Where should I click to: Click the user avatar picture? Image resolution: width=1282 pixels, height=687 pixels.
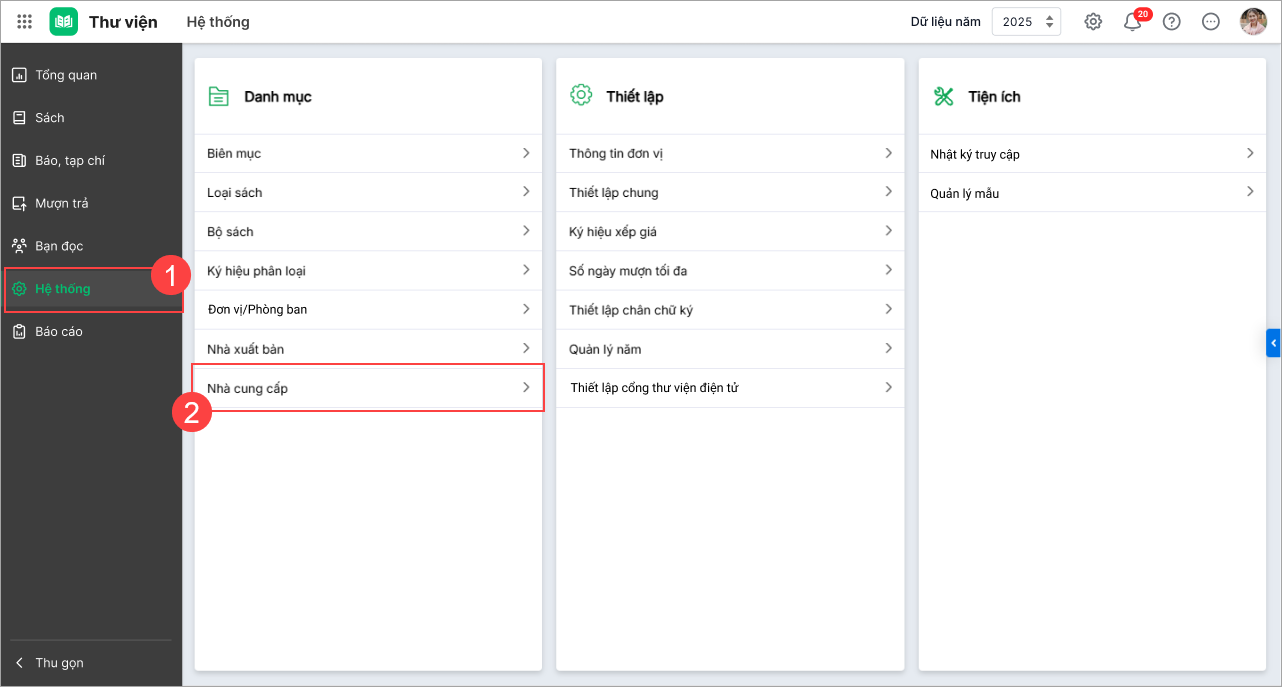pos(1253,21)
